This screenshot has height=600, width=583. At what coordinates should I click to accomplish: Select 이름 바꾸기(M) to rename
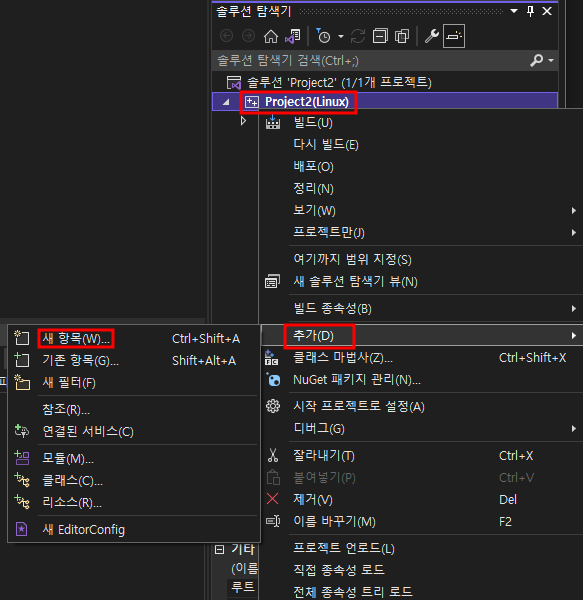click(421, 521)
